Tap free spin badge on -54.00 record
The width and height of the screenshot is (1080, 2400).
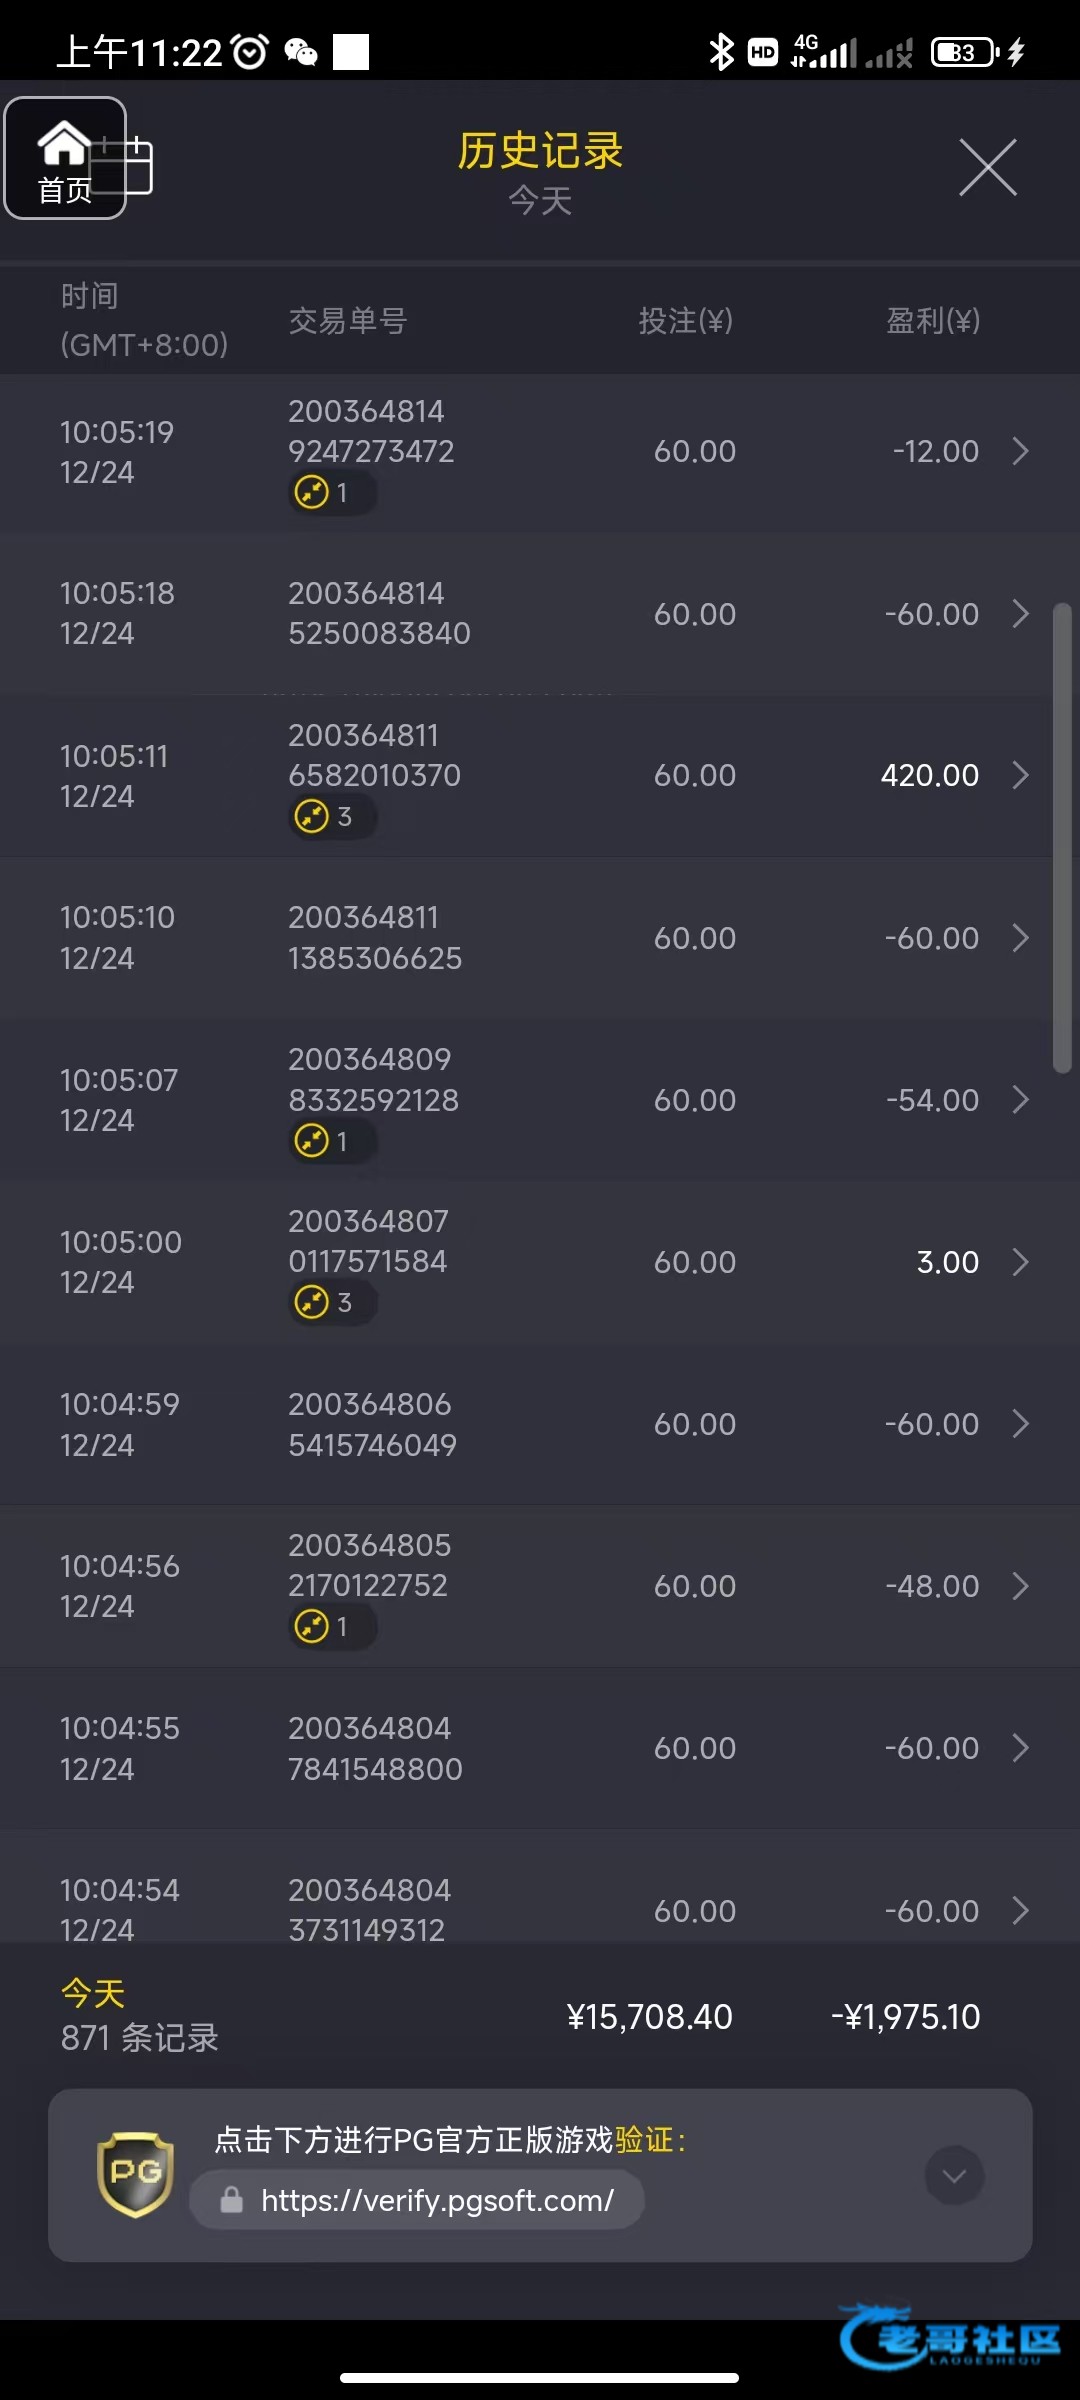click(331, 1140)
